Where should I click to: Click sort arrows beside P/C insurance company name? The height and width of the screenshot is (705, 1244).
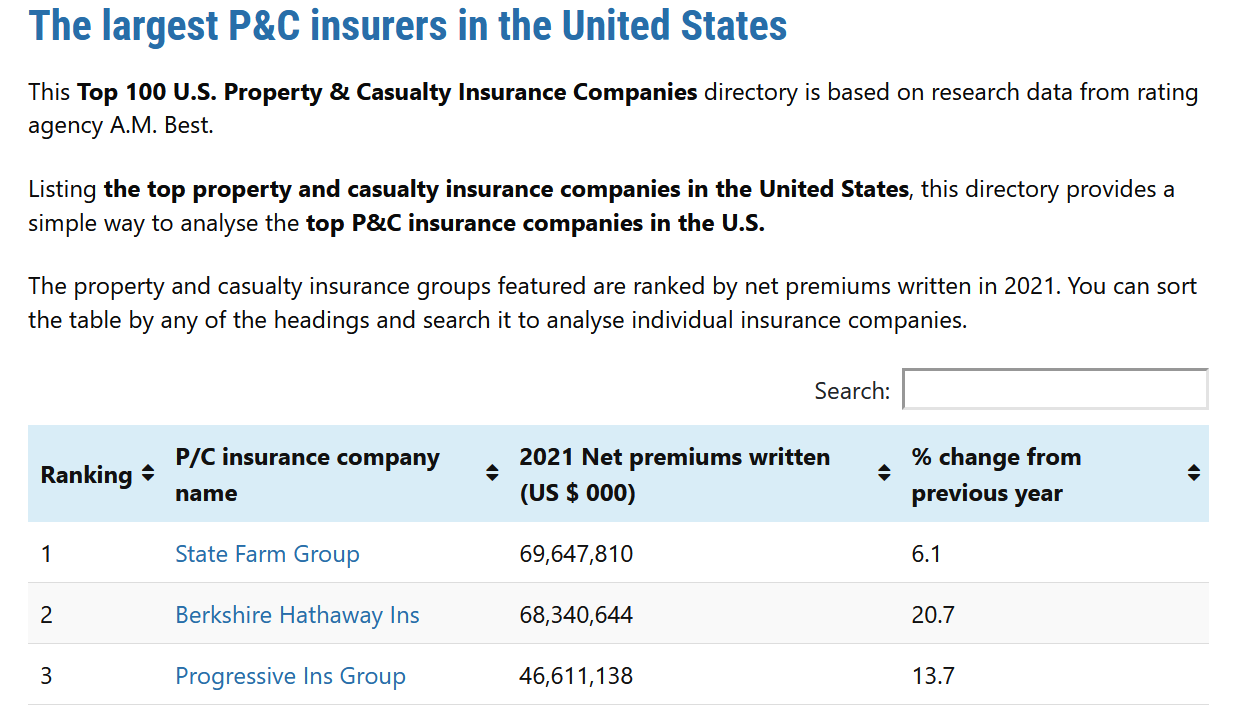click(492, 474)
